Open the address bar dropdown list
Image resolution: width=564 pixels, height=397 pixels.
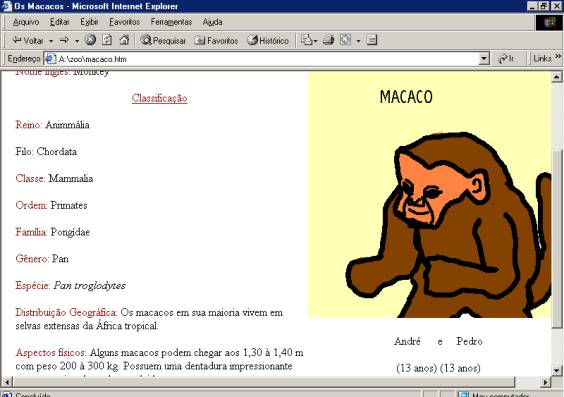click(x=484, y=58)
